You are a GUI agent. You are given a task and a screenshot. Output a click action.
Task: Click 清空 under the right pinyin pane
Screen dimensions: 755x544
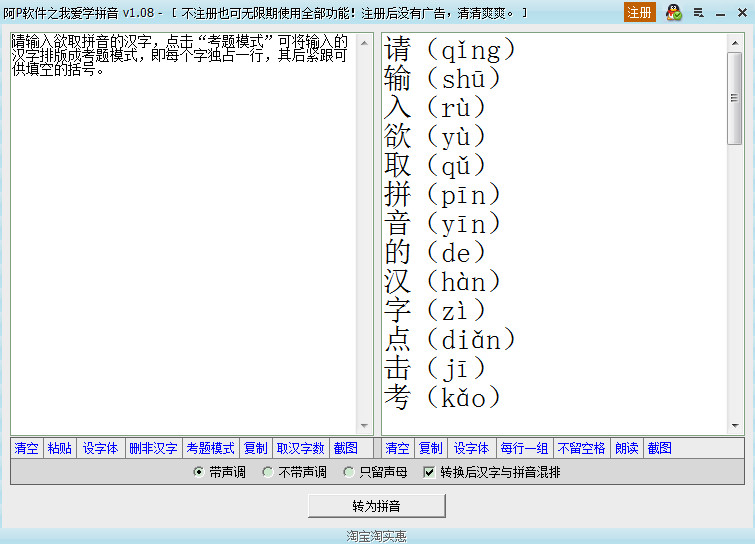click(398, 448)
